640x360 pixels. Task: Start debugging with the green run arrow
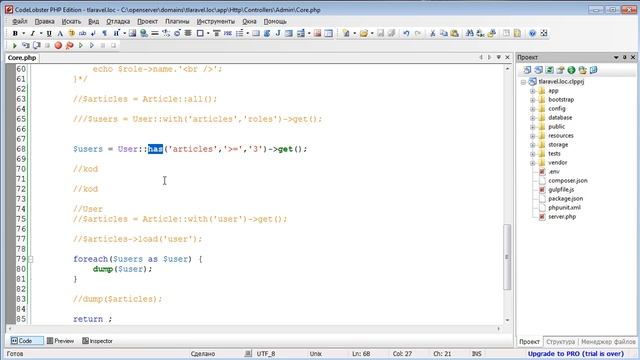pos(15,45)
